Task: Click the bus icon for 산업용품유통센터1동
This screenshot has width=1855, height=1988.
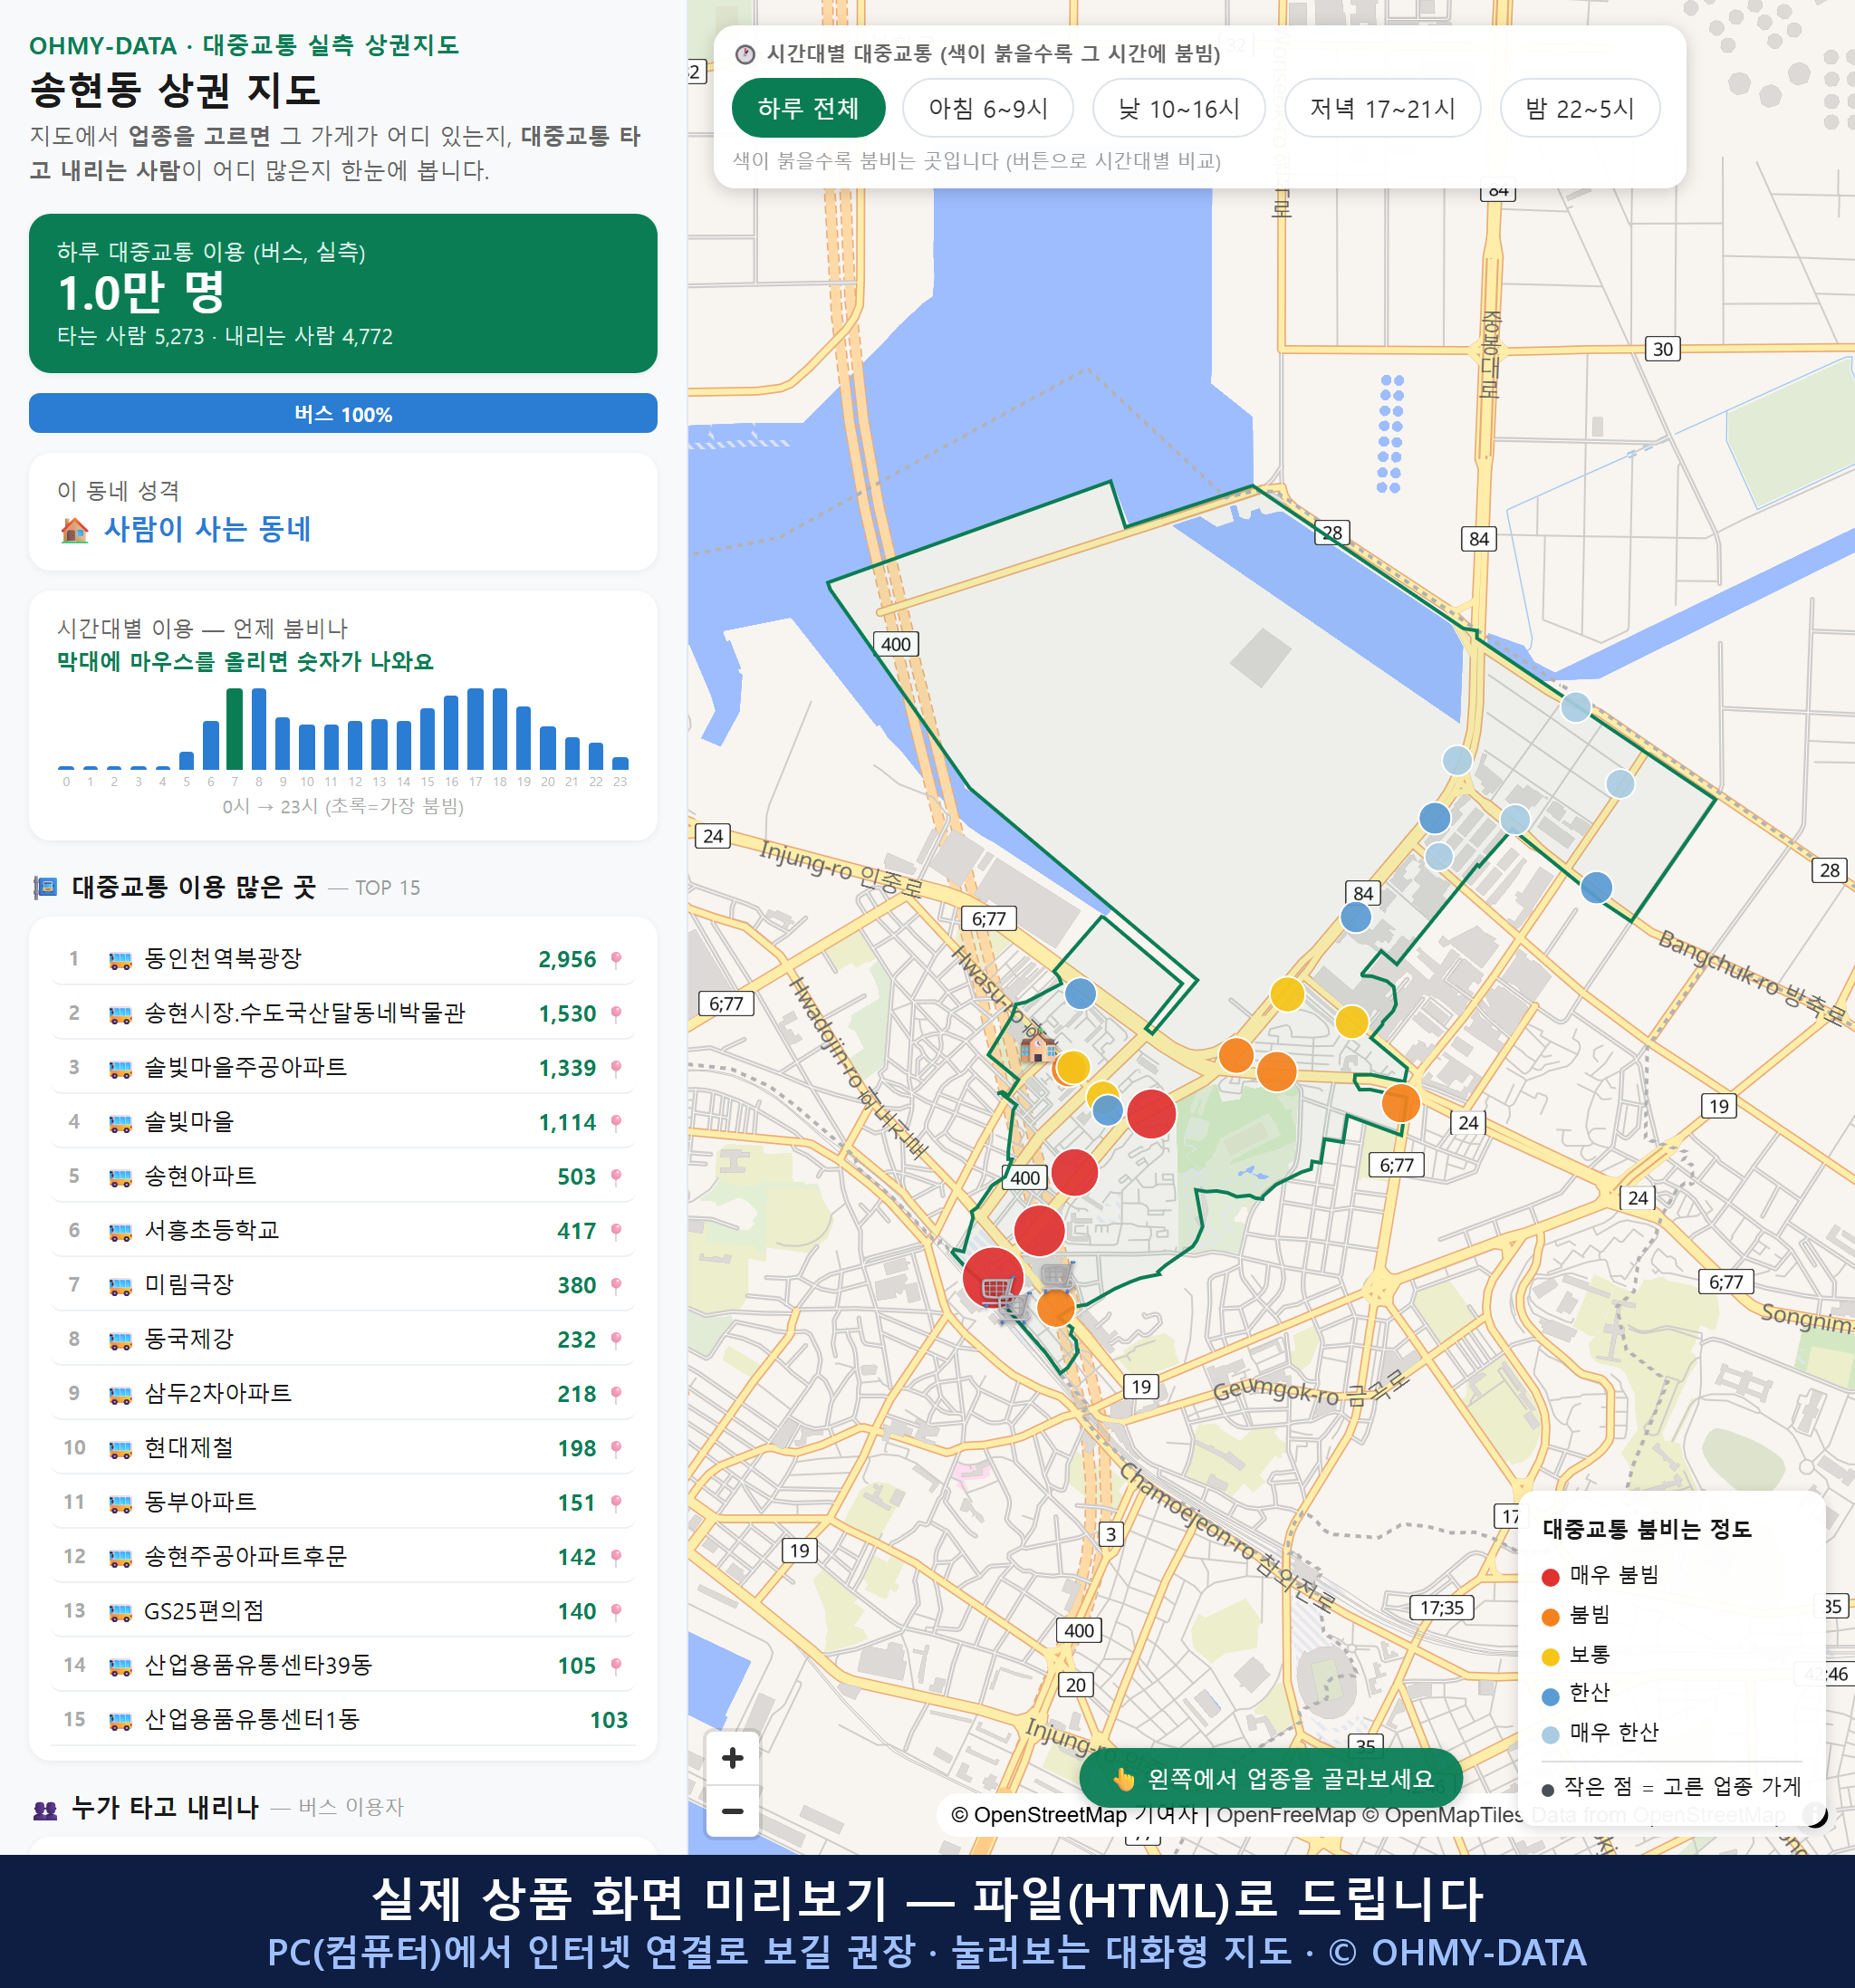Action: pyautogui.click(x=120, y=1720)
